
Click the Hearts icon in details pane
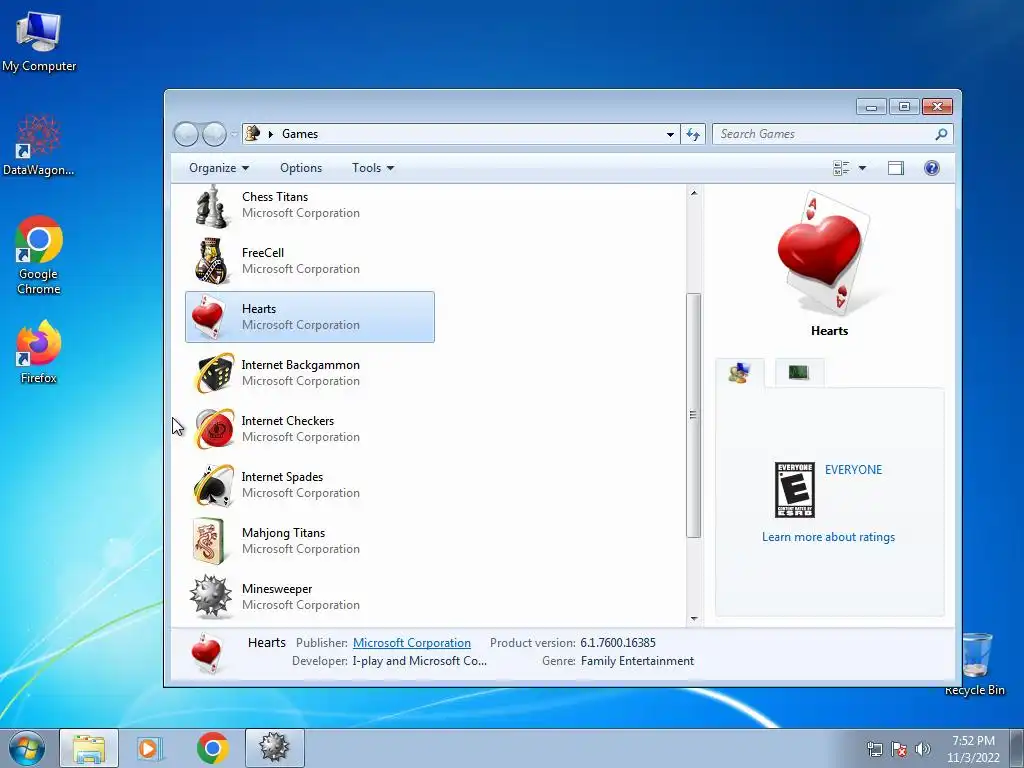pos(206,654)
